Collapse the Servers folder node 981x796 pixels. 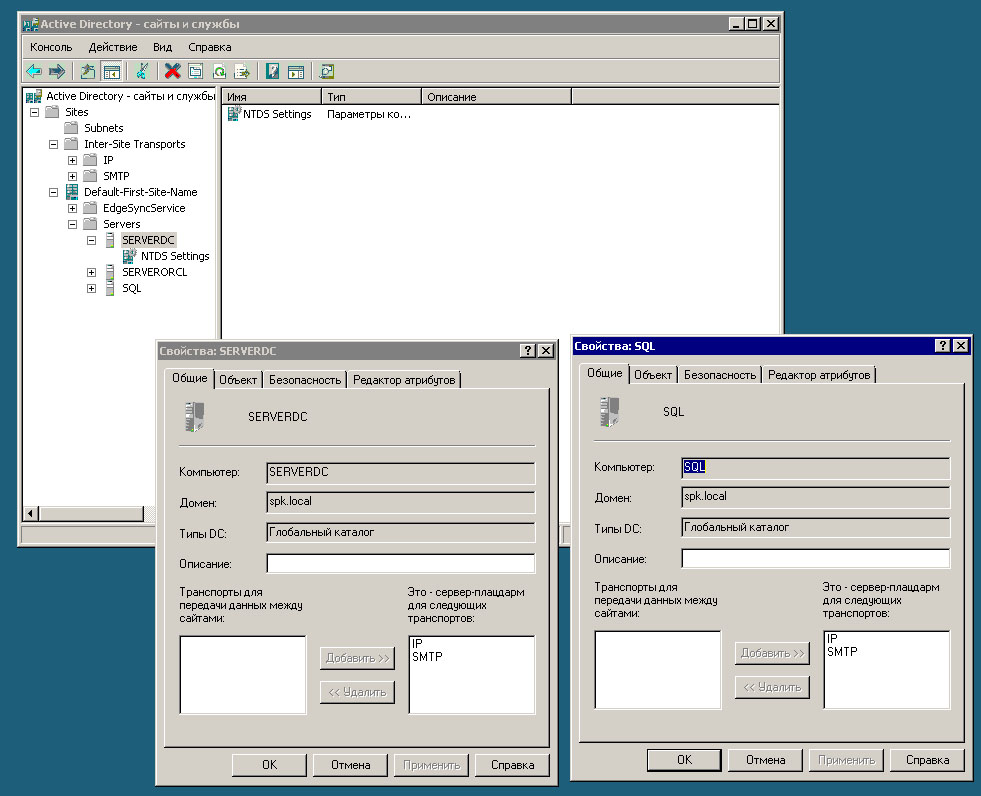tap(73, 225)
